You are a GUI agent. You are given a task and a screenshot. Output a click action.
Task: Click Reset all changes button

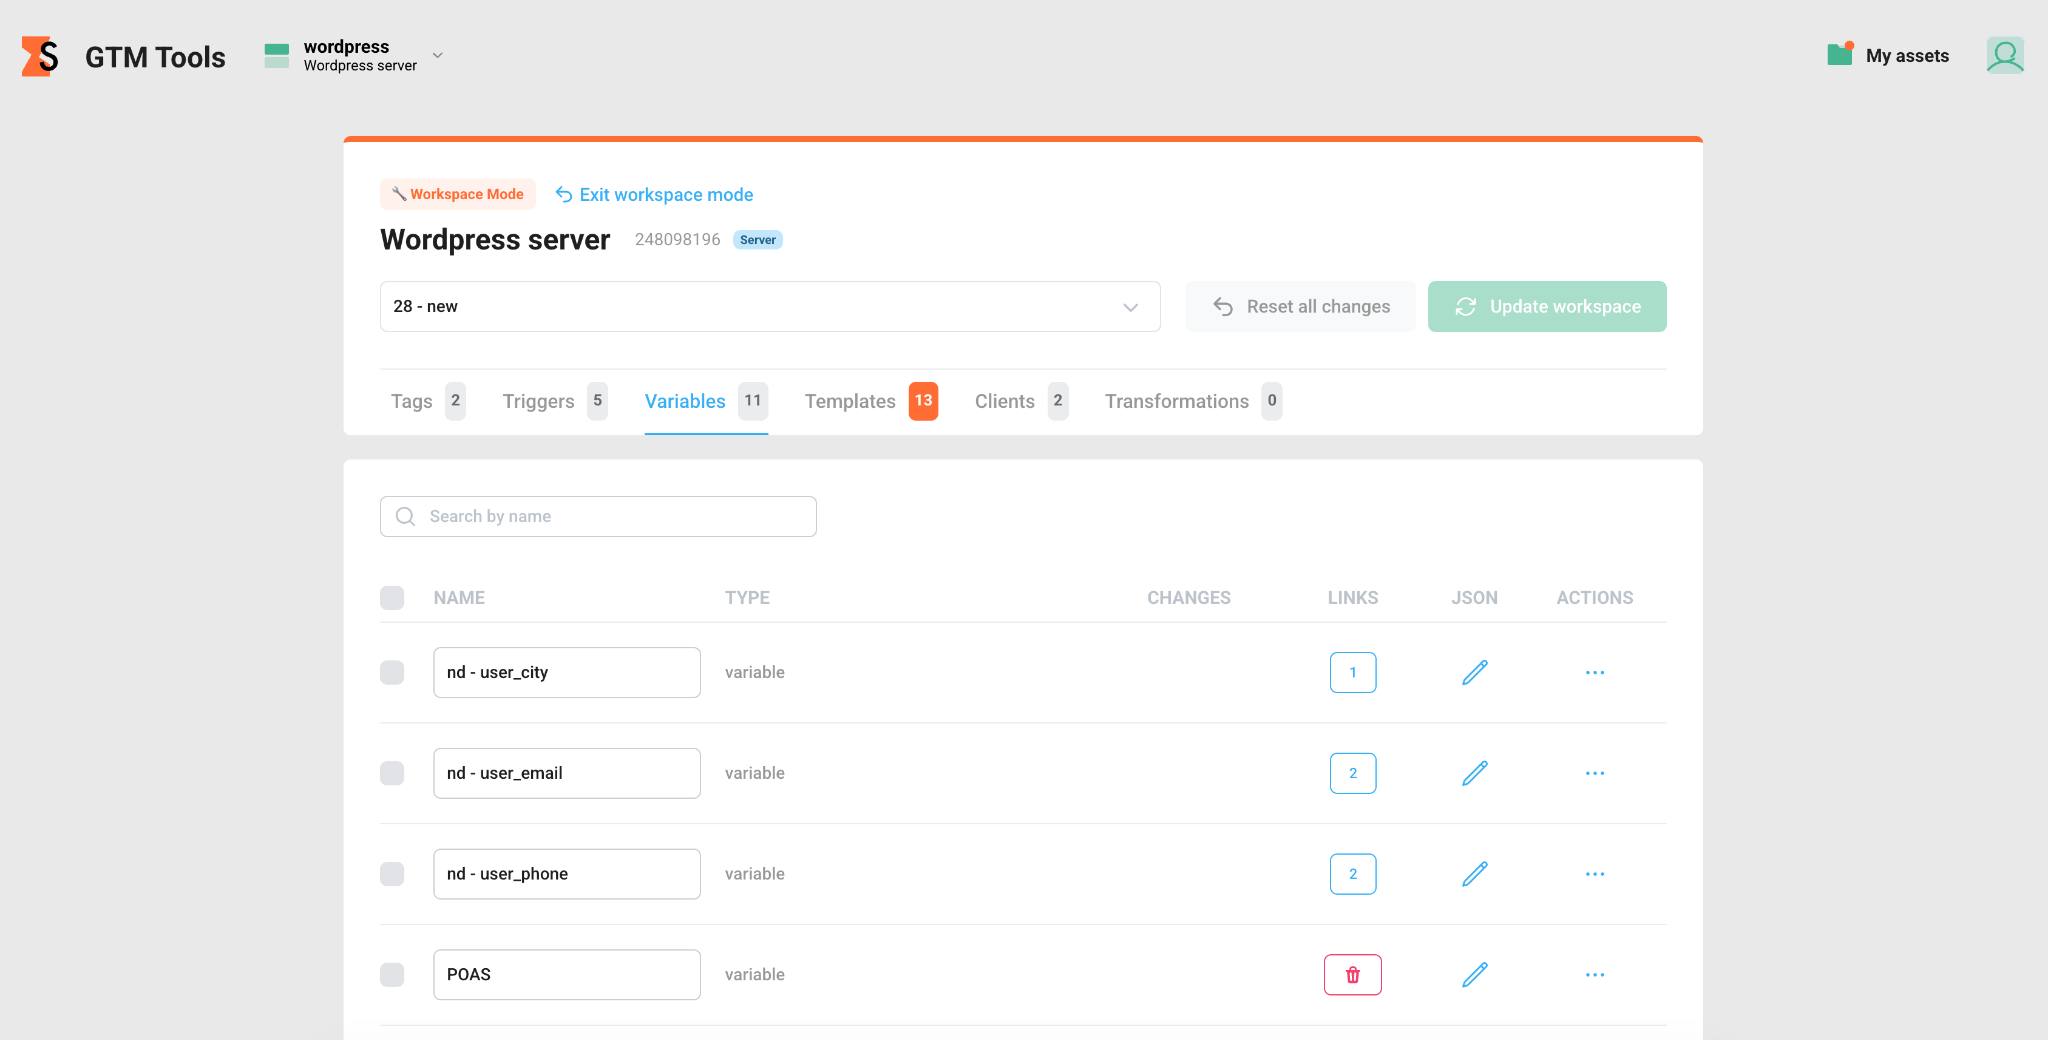coord(1300,306)
